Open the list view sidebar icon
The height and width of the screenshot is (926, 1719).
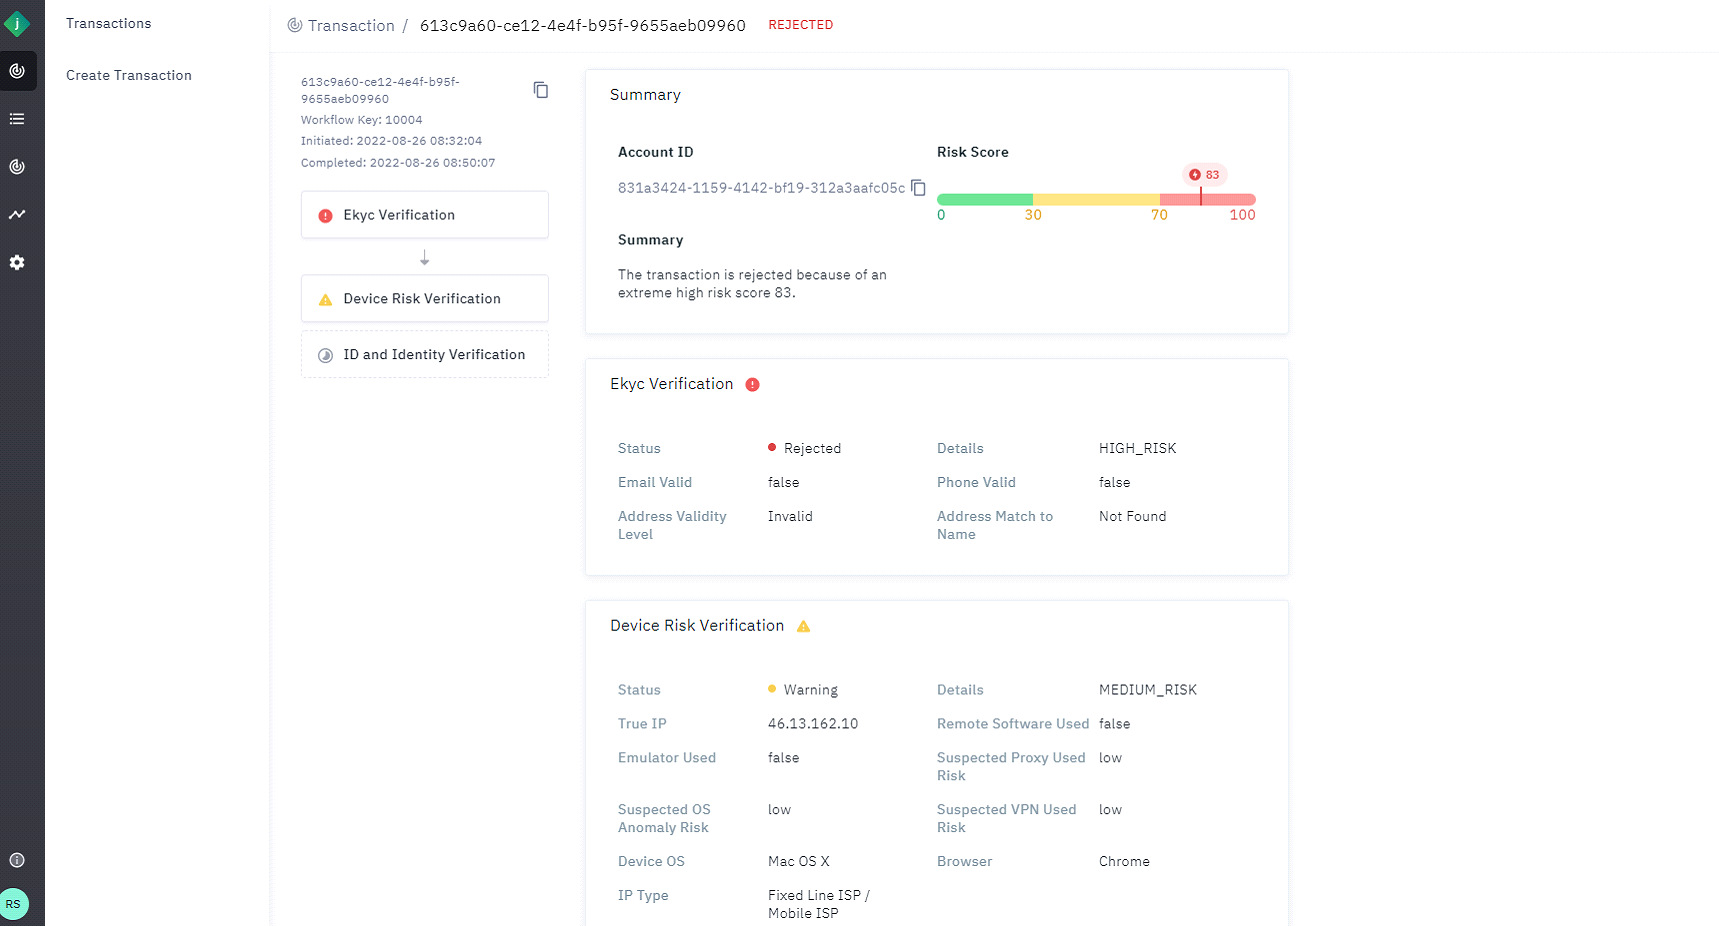point(17,119)
